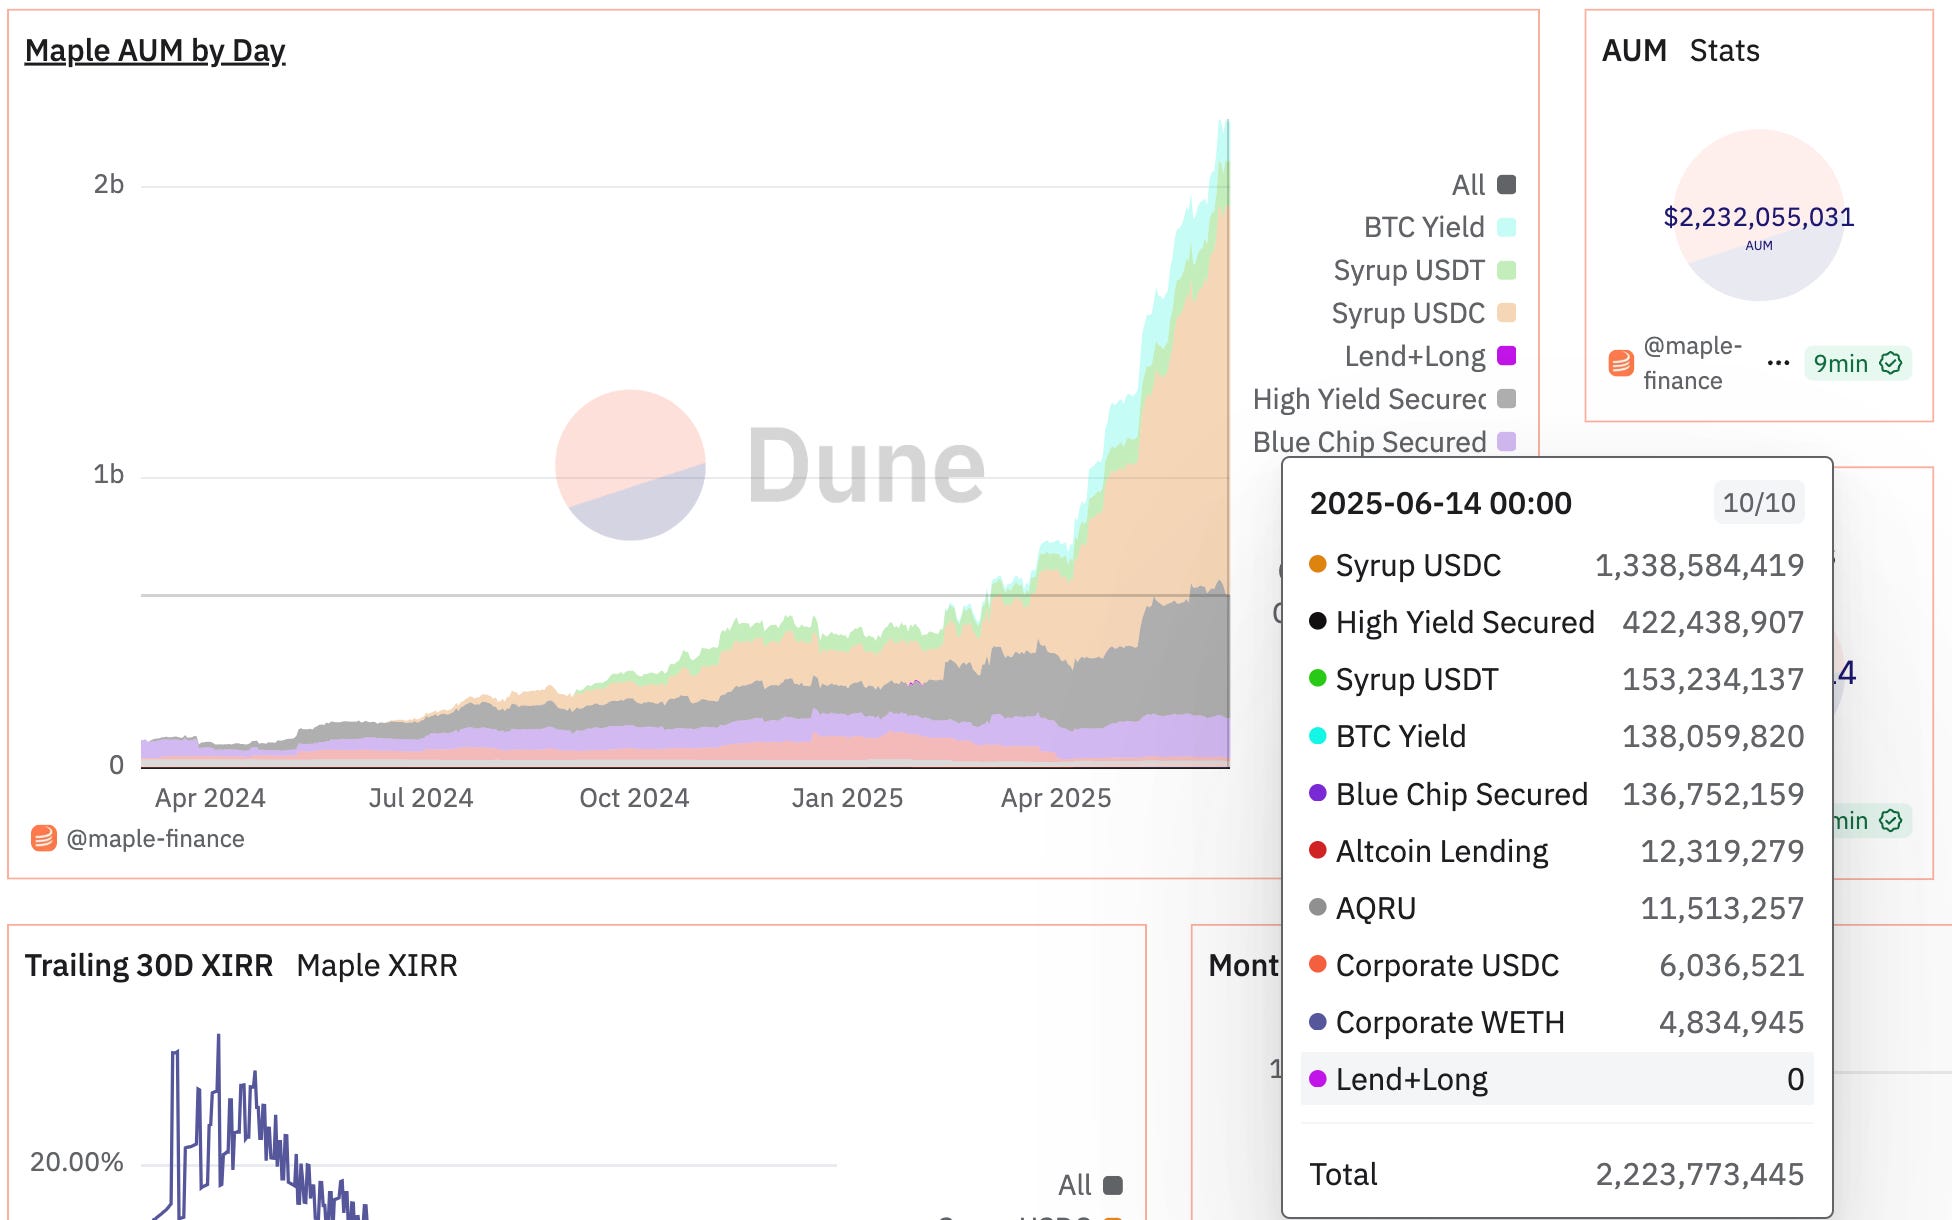Click the 9min refresh status badge
The height and width of the screenshot is (1220, 1952).
click(x=1857, y=363)
